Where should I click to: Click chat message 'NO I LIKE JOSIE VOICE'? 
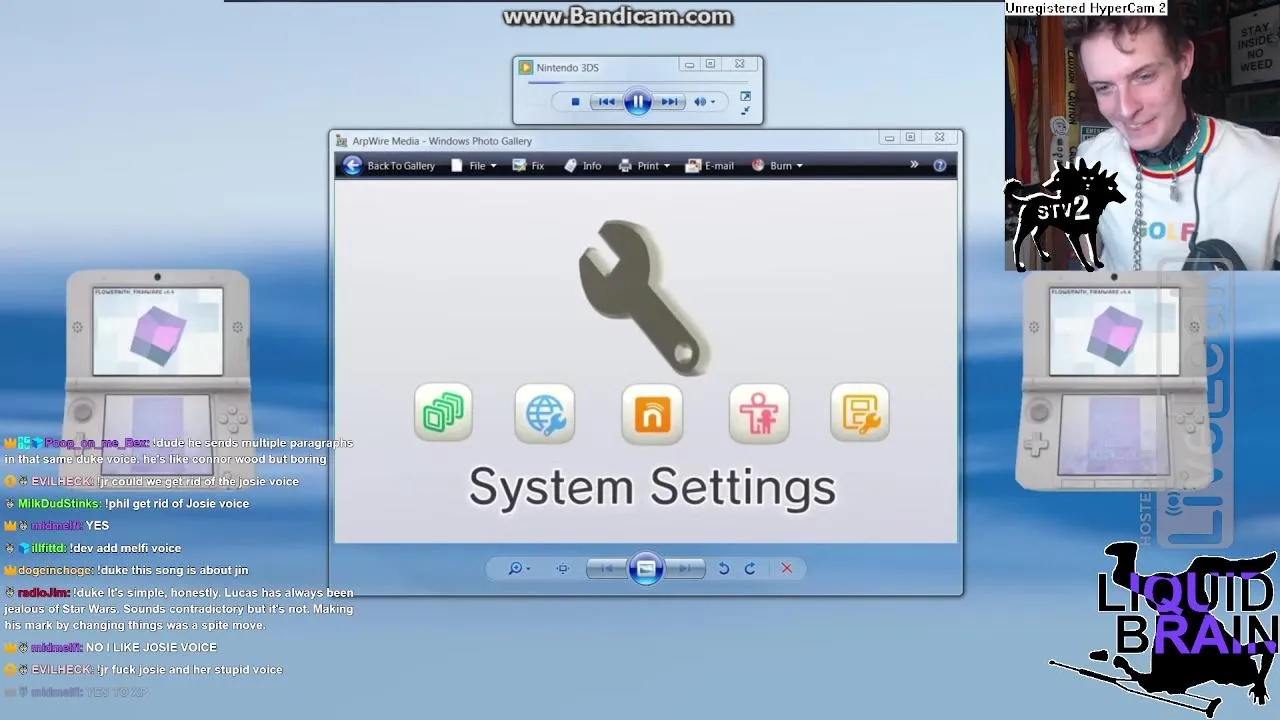click(151, 648)
